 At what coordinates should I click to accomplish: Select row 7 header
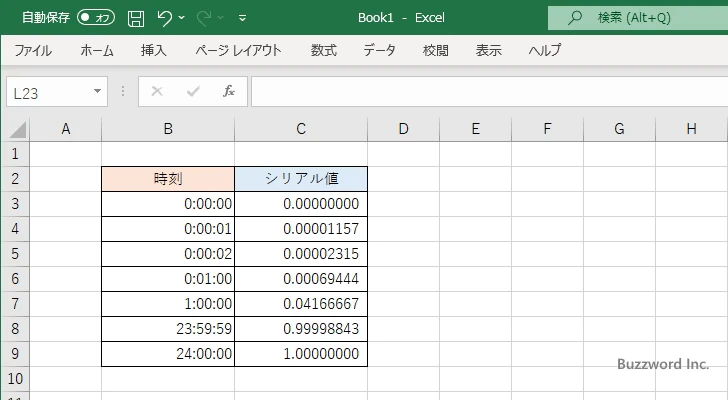[x=14, y=304]
